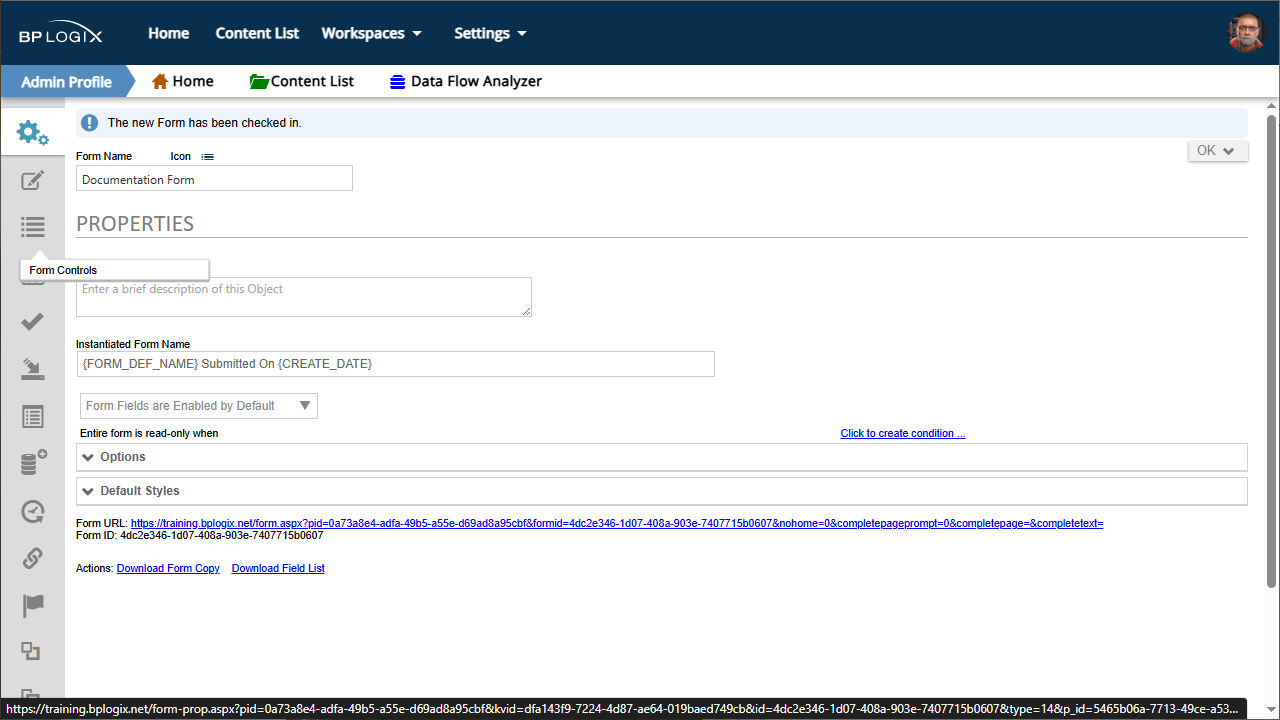The width and height of the screenshot is (1280, 720).
Task: Click 'Entire form is read-only when' label
Action: [149, 433]
